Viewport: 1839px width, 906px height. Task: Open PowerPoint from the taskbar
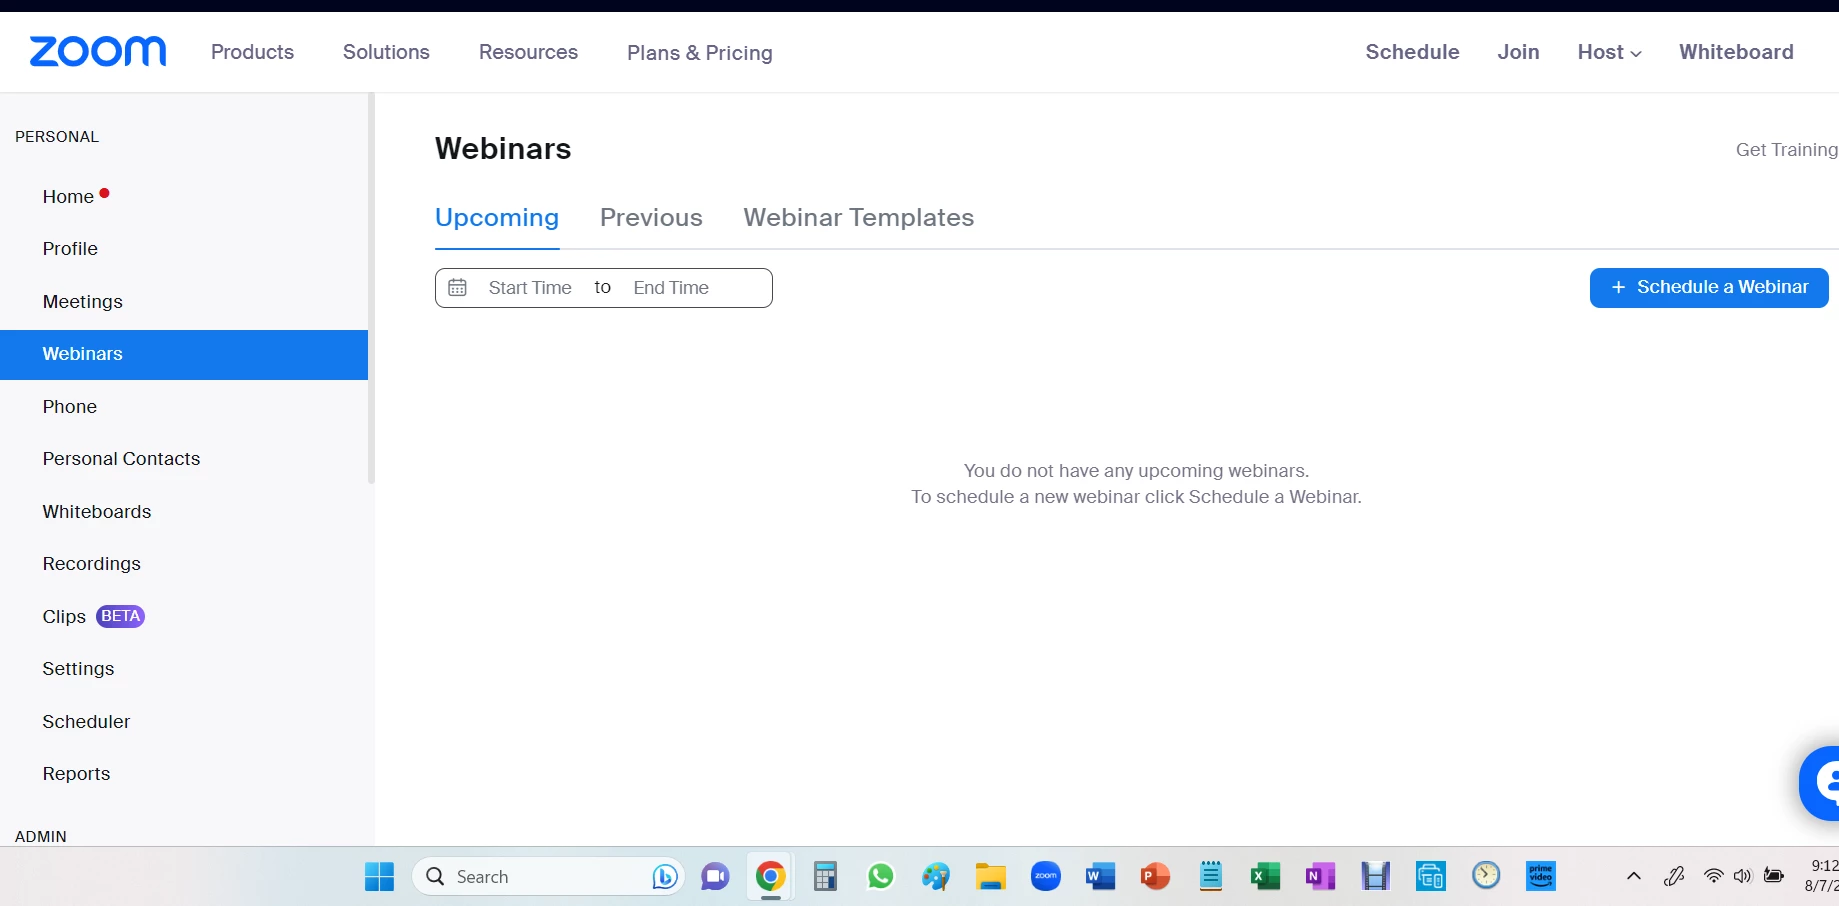1155,877
